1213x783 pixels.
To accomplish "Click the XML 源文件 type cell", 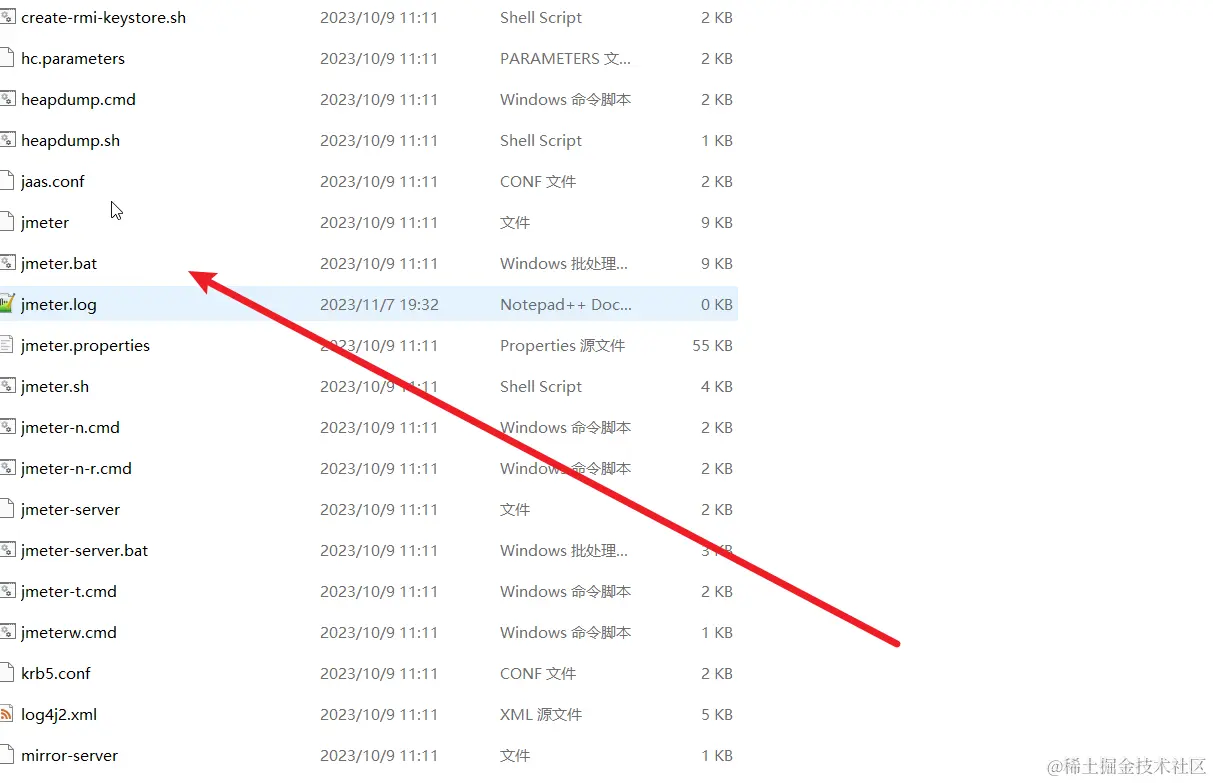I will tap(541, 715).
